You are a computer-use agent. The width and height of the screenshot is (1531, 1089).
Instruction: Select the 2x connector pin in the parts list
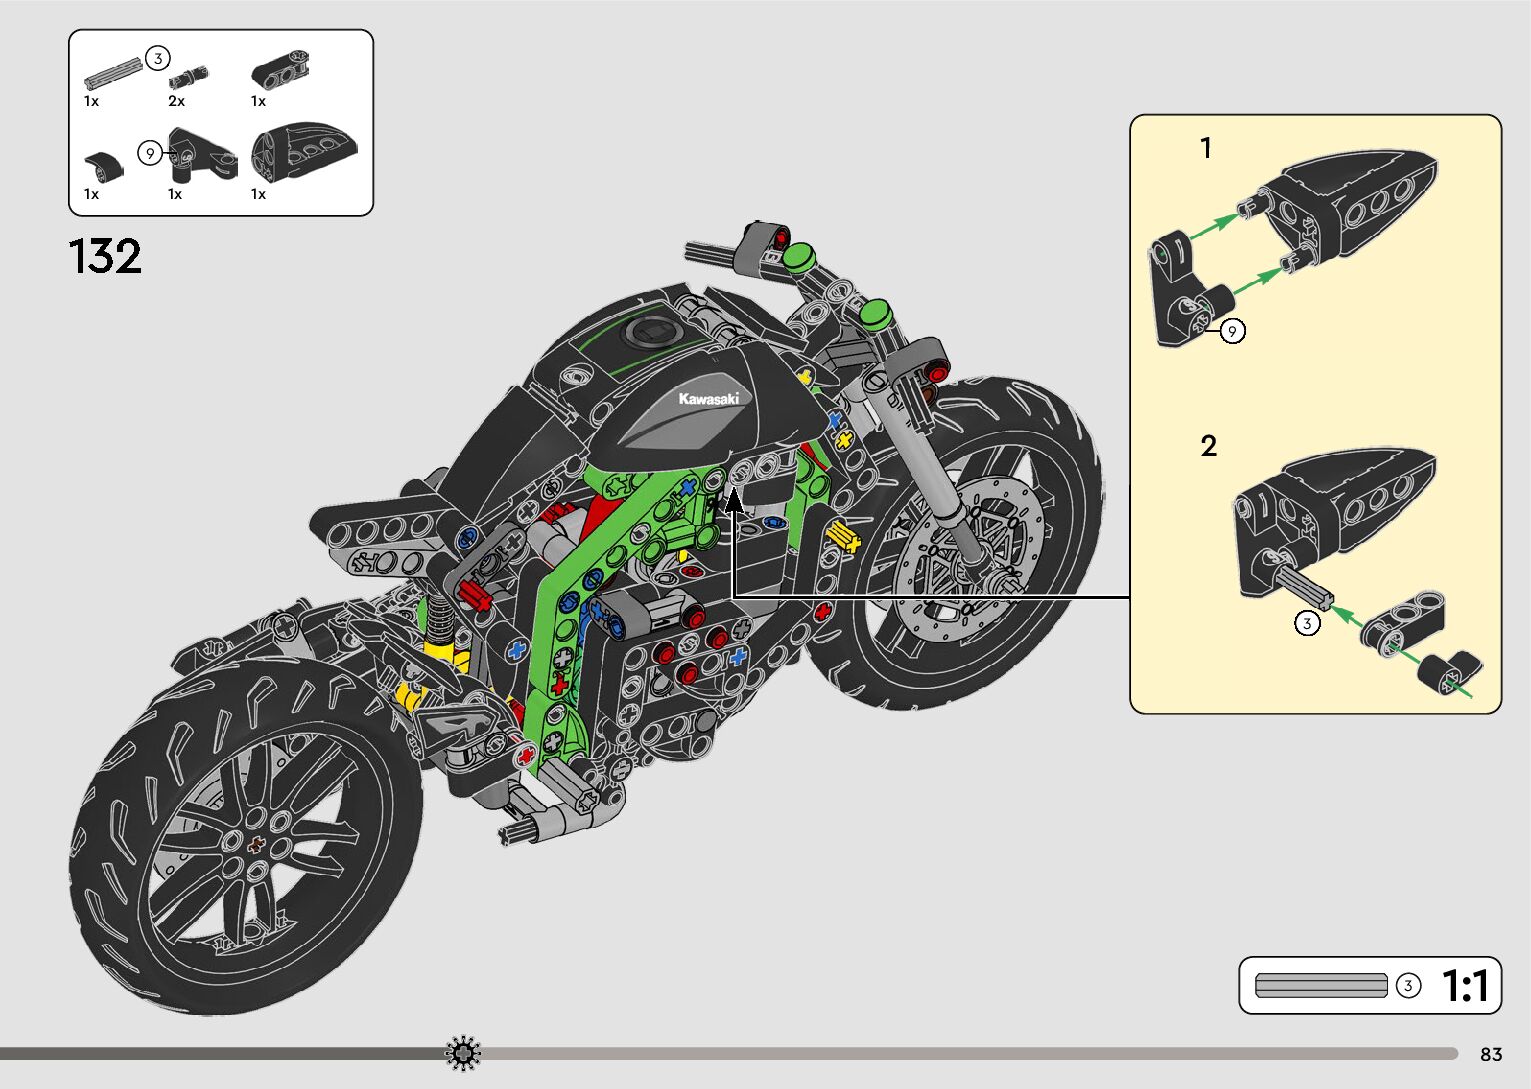pyautogui.click(x=189, y=77)
